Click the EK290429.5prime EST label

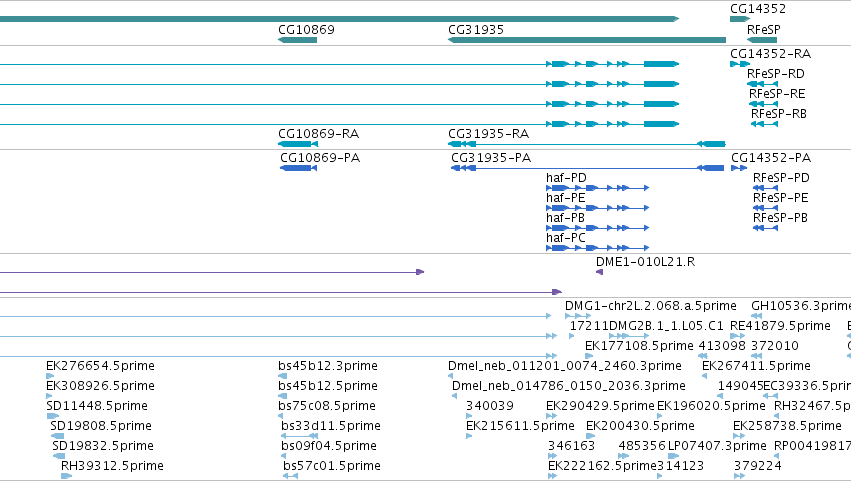click(600, 406)
